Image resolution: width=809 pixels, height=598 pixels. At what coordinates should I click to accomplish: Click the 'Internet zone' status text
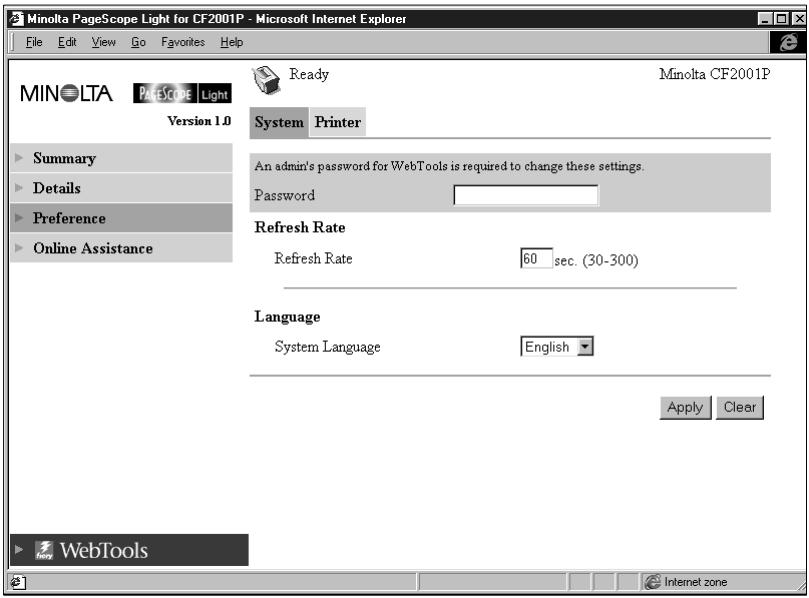point(695,582)
